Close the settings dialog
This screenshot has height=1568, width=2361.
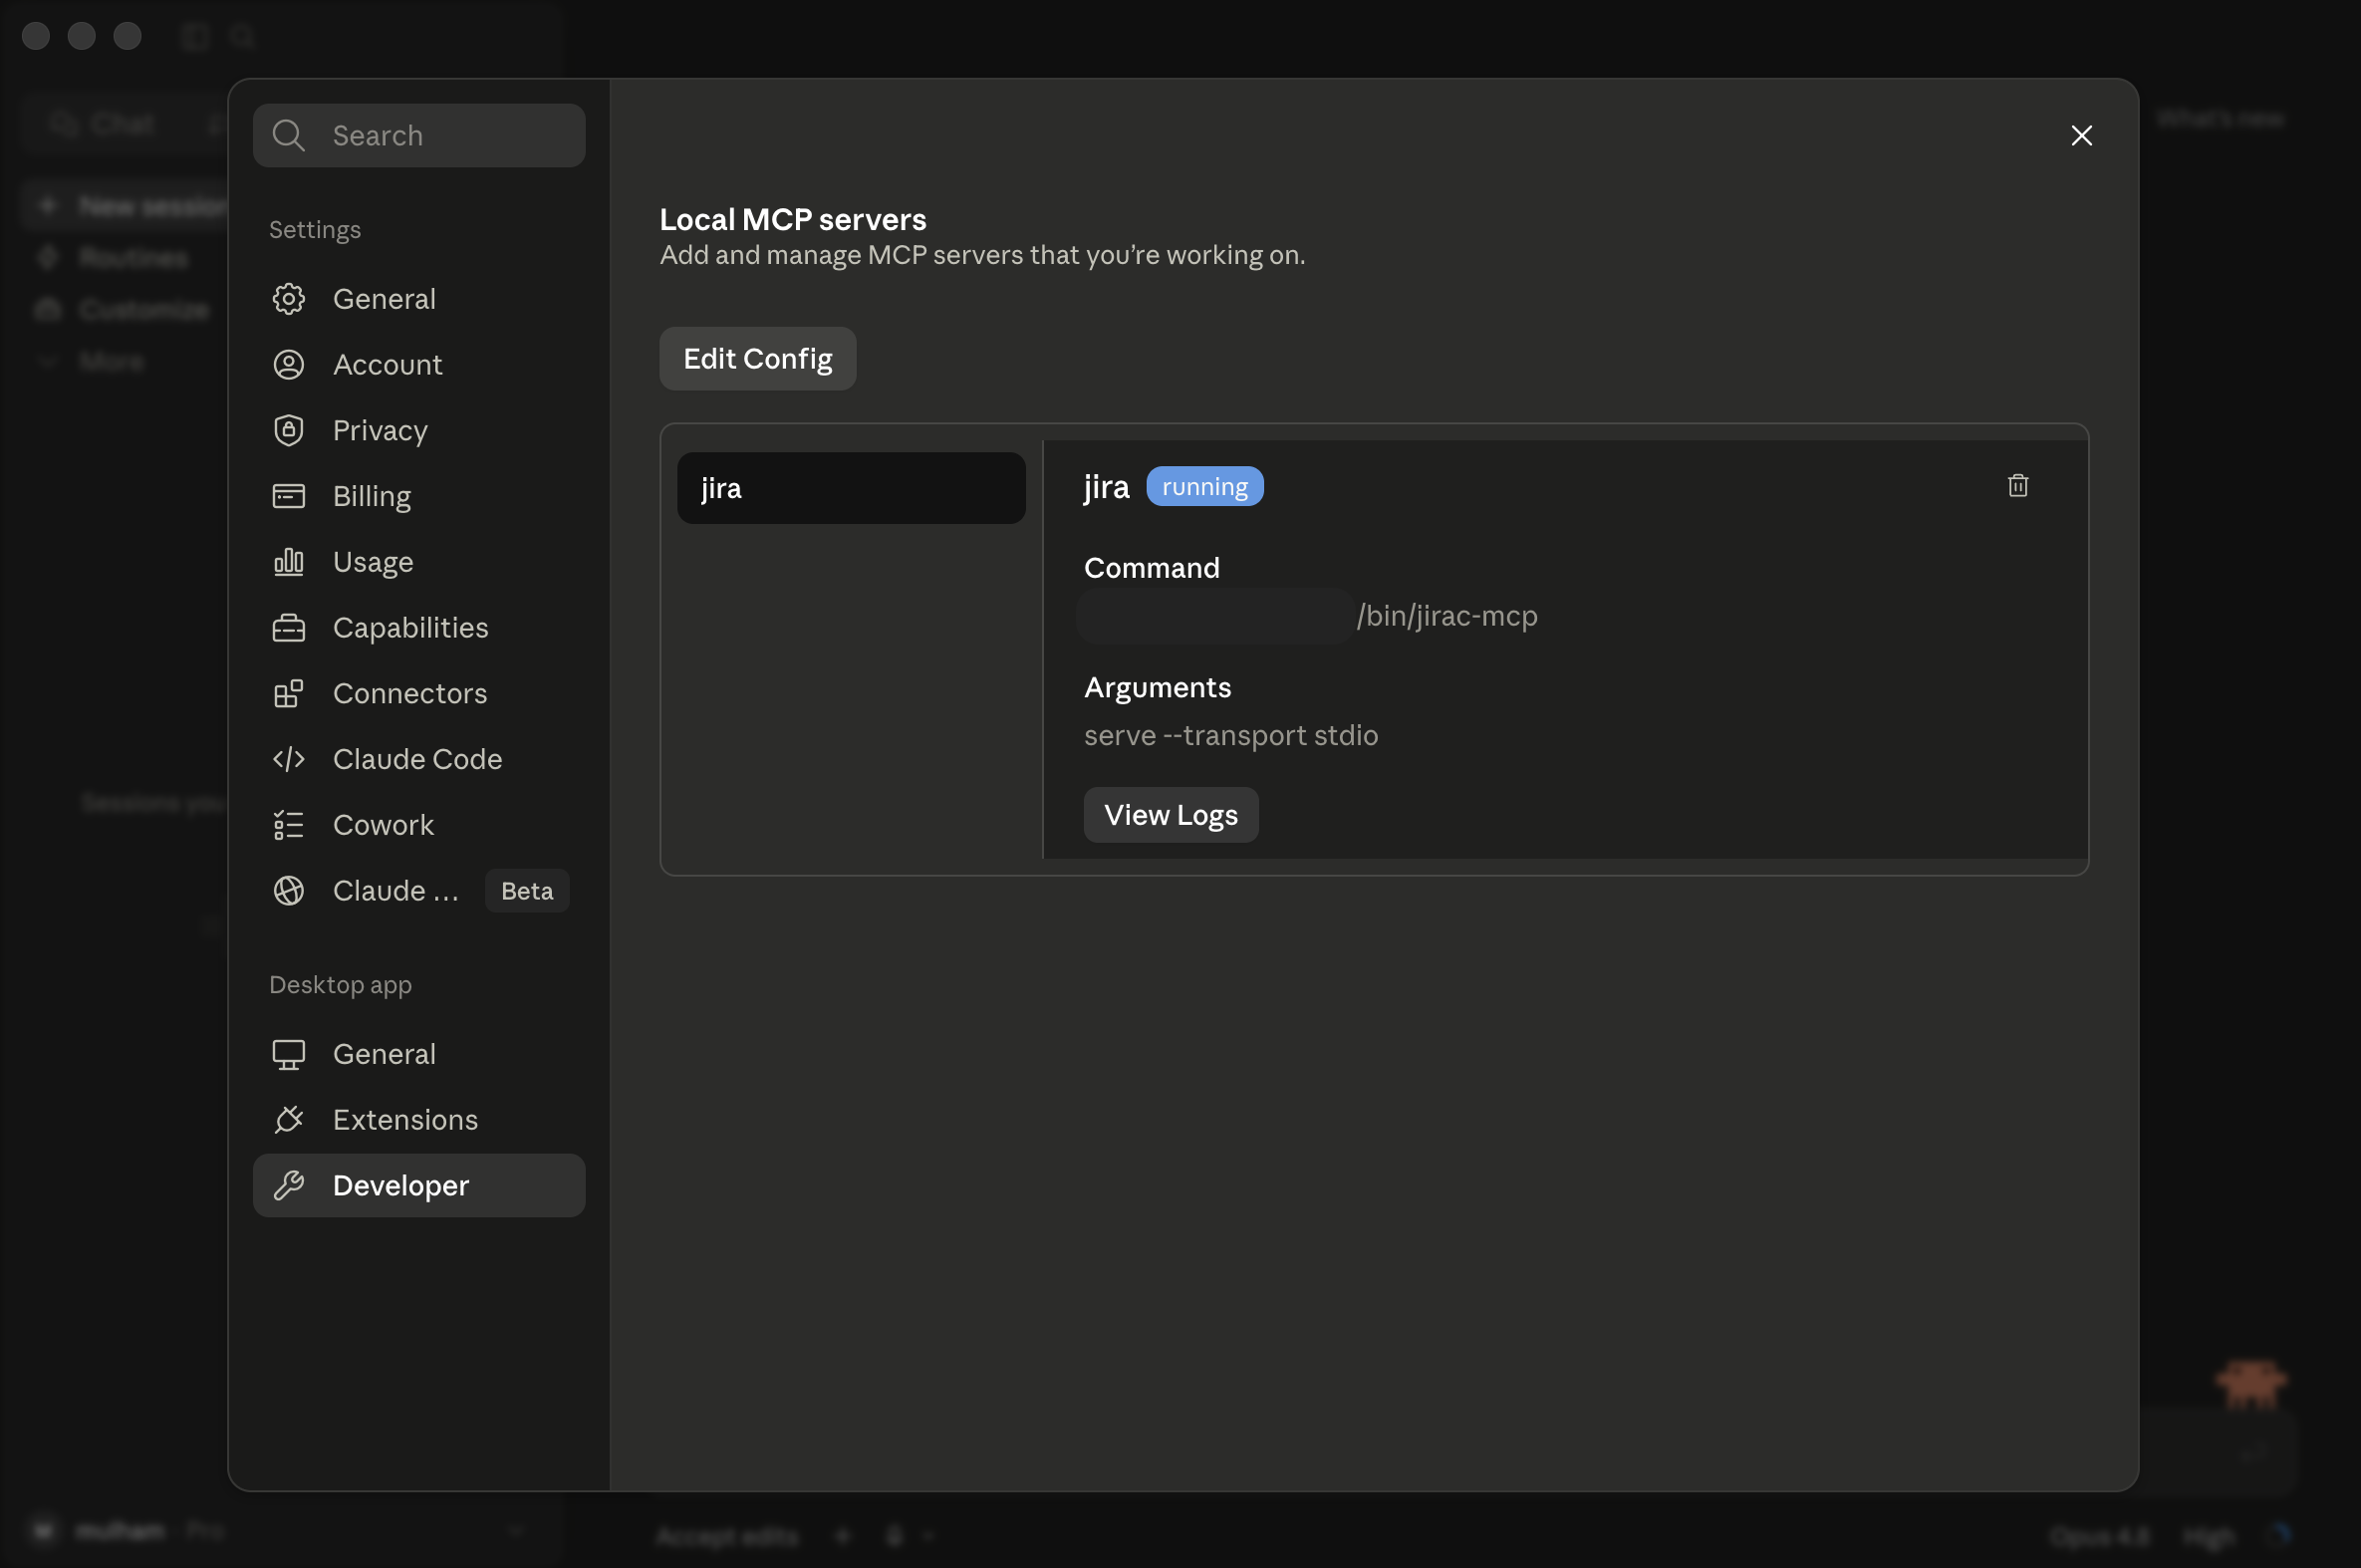coord(2082,136)
